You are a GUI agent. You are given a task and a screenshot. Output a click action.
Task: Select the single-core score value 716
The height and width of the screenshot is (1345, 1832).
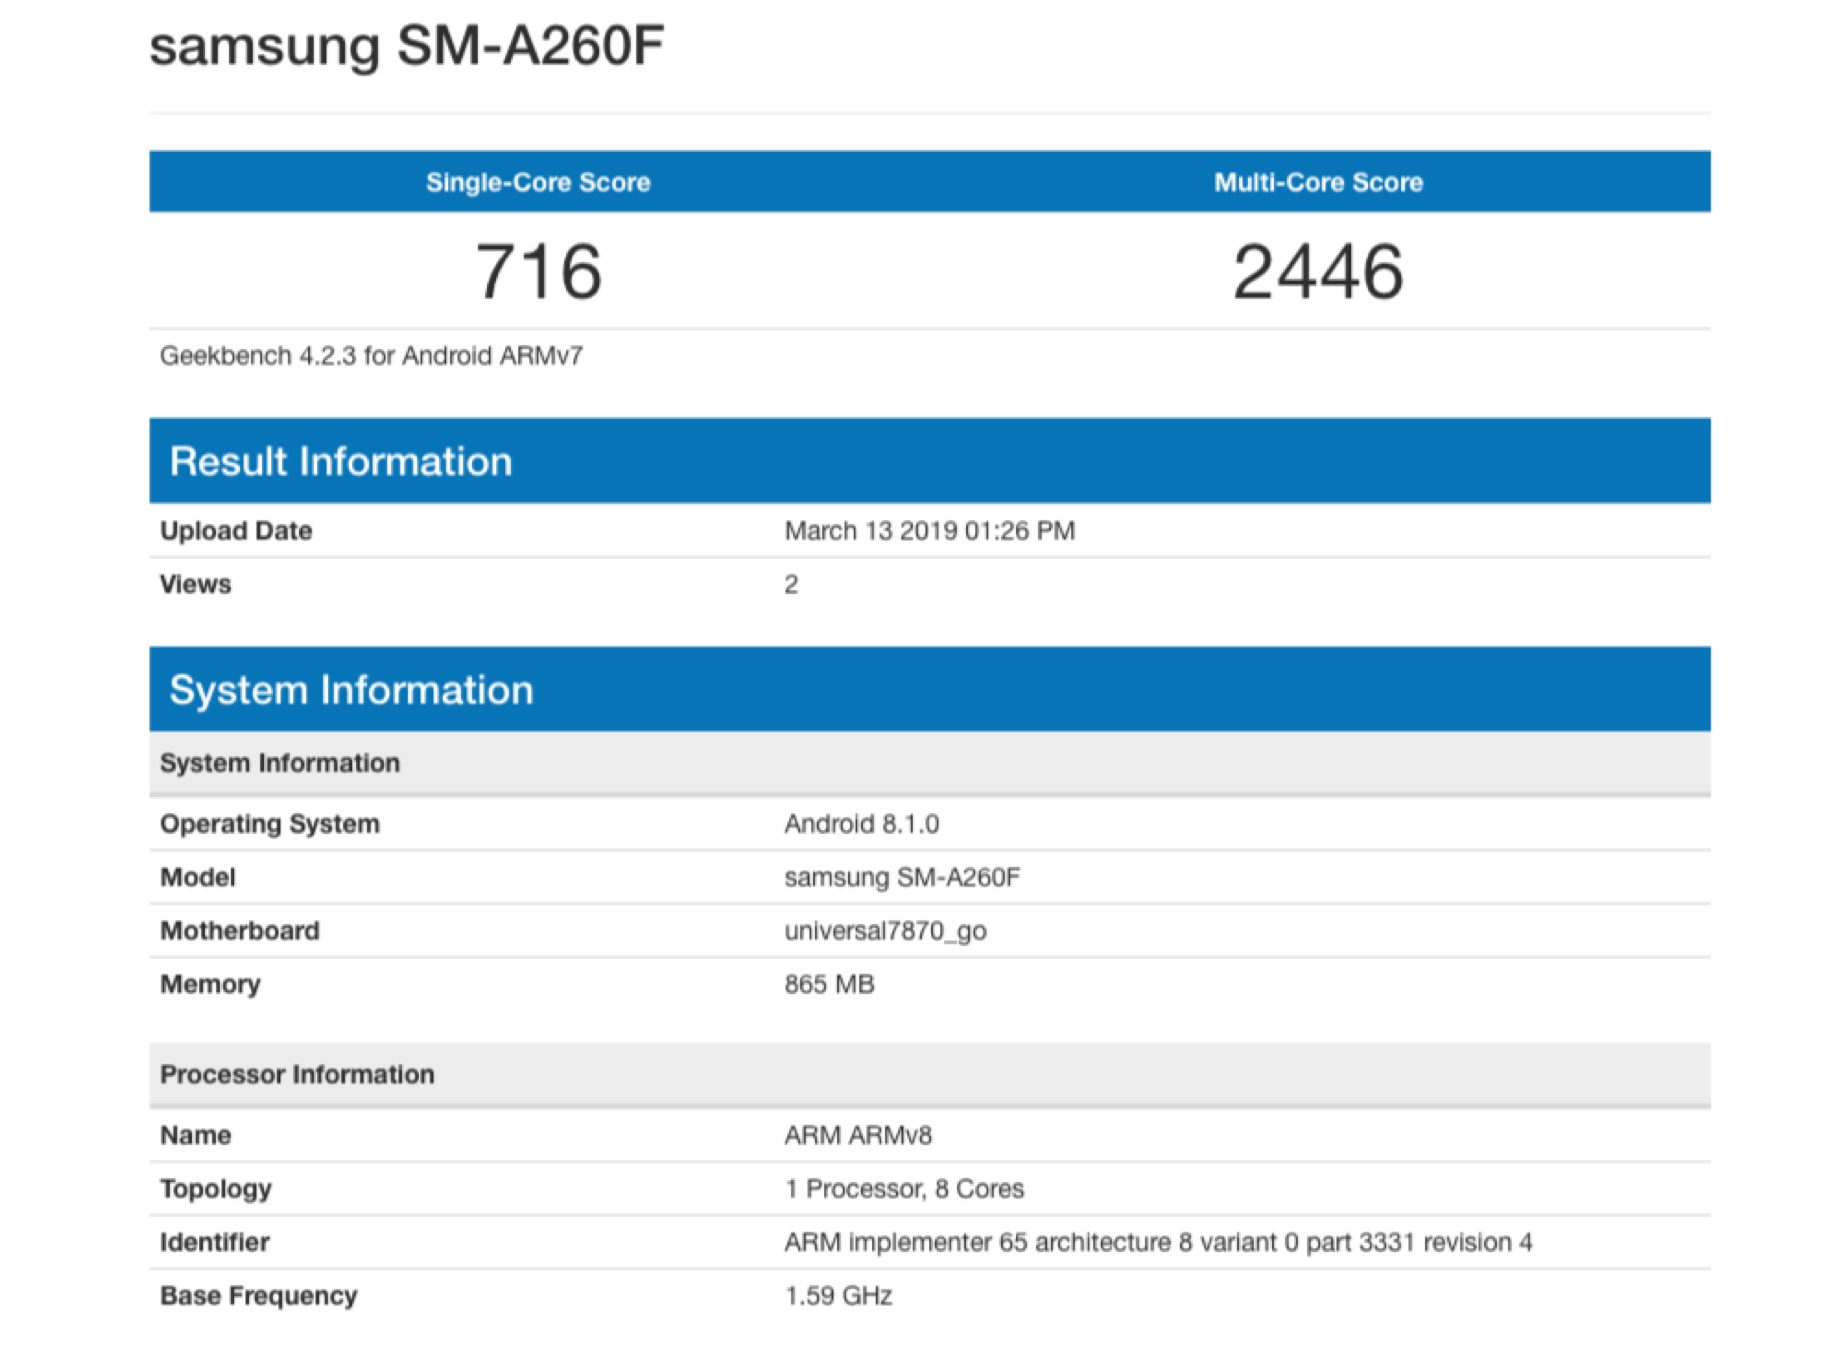pos(538,272)
